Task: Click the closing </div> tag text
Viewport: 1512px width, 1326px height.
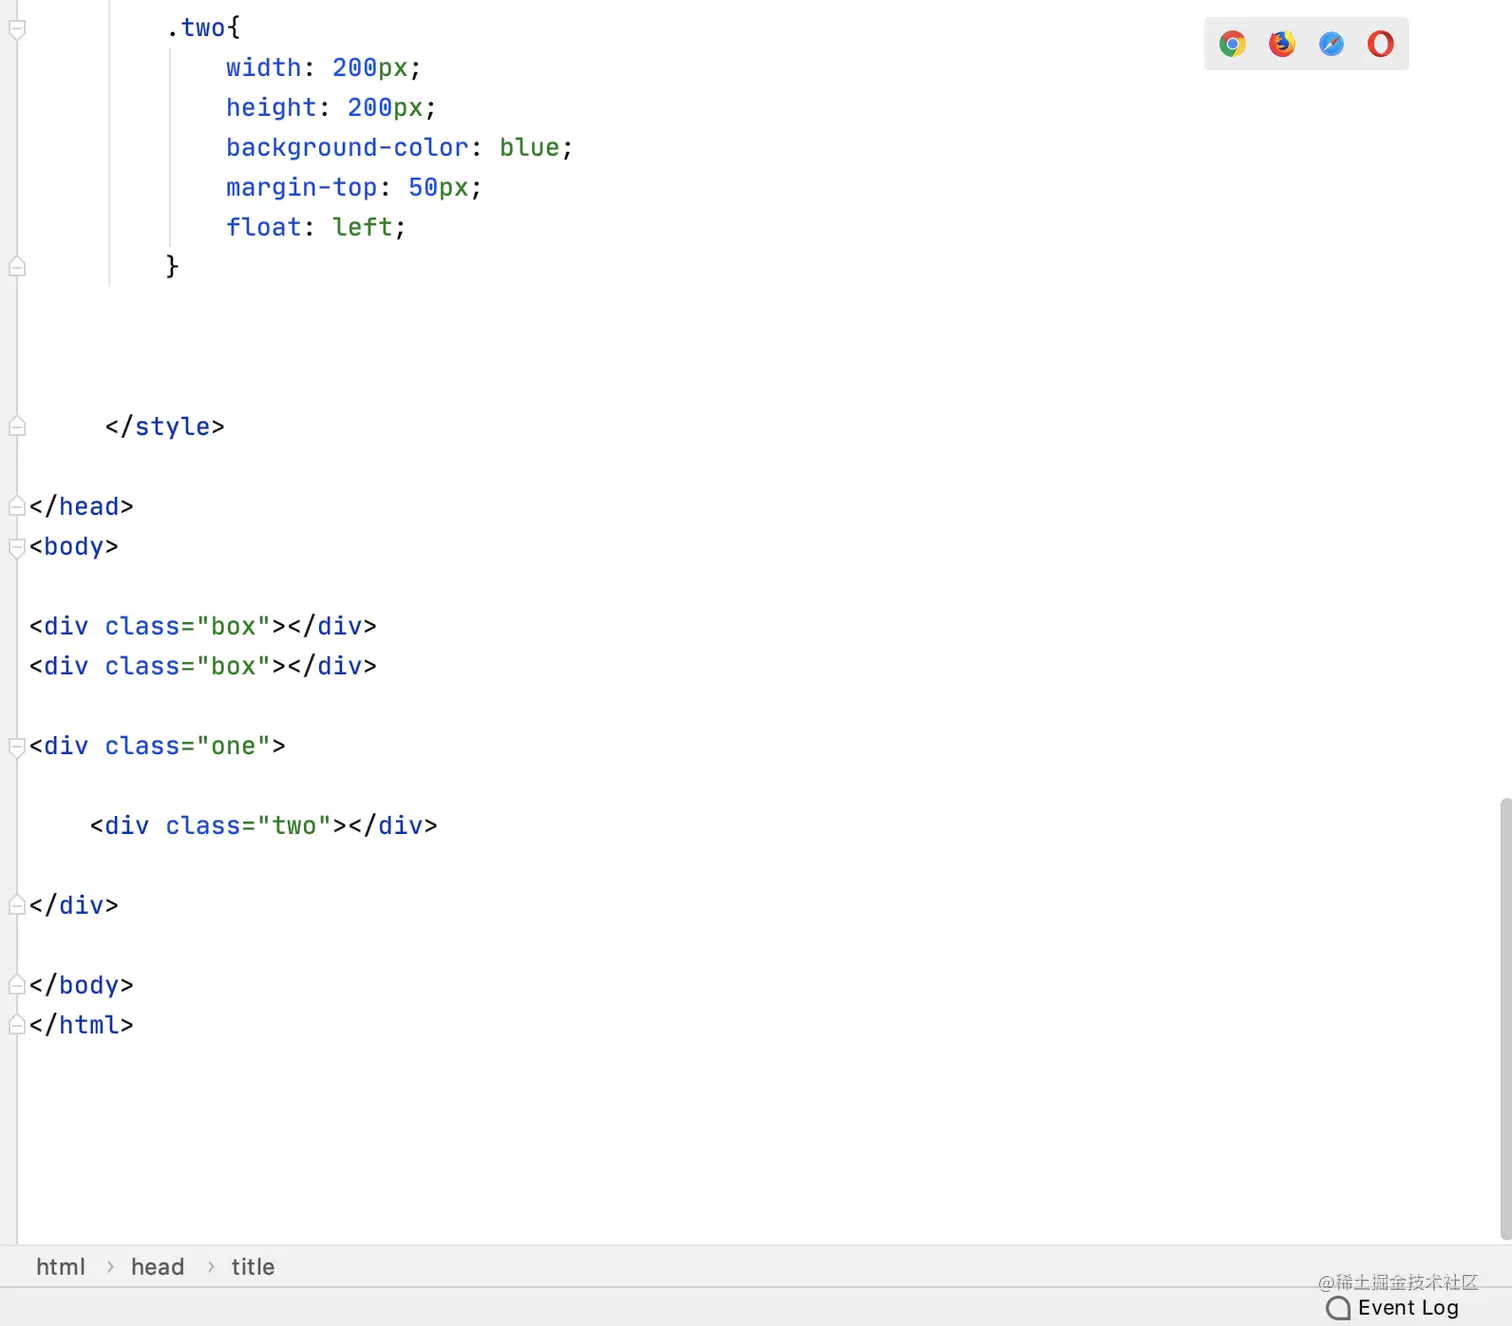Action: [74, 906]
